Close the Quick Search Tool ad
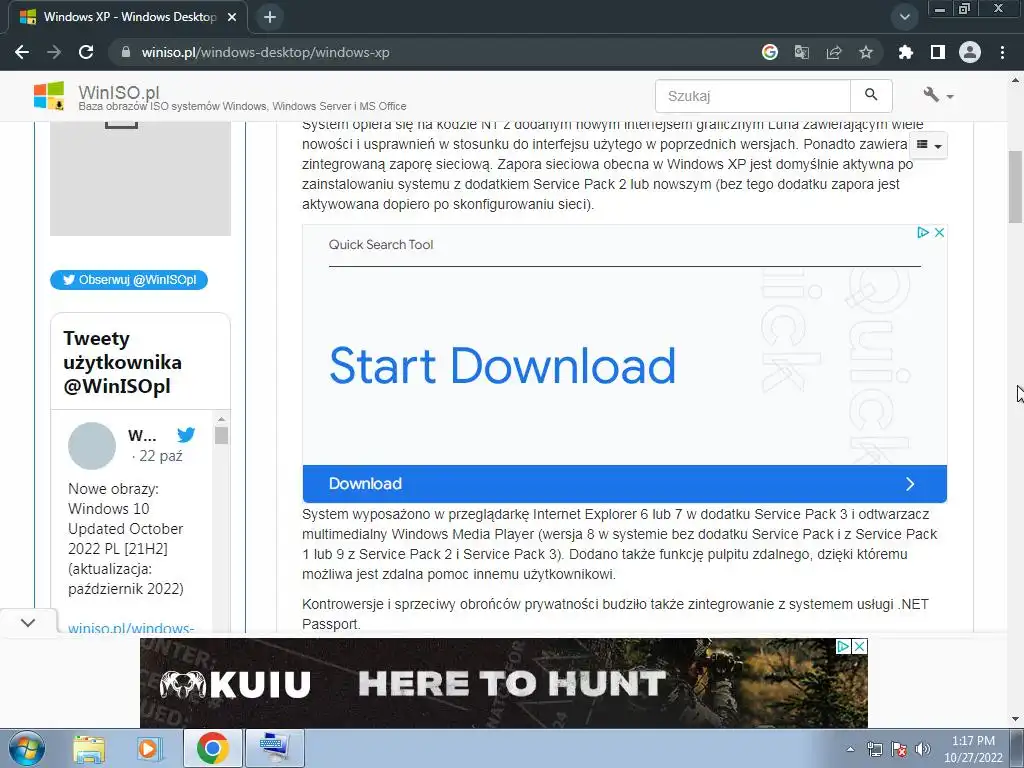This screenshot has width=1024, height=768. pyautogui.click(x=939, y=232)
